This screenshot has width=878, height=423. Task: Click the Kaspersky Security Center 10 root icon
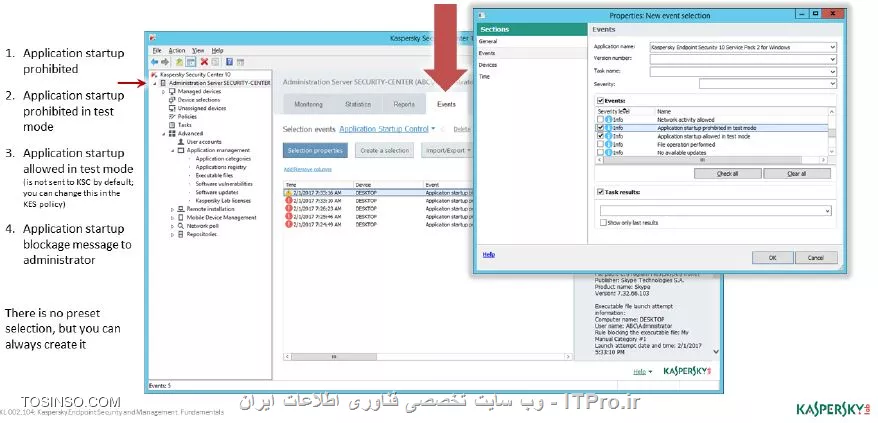pos(154,75)
